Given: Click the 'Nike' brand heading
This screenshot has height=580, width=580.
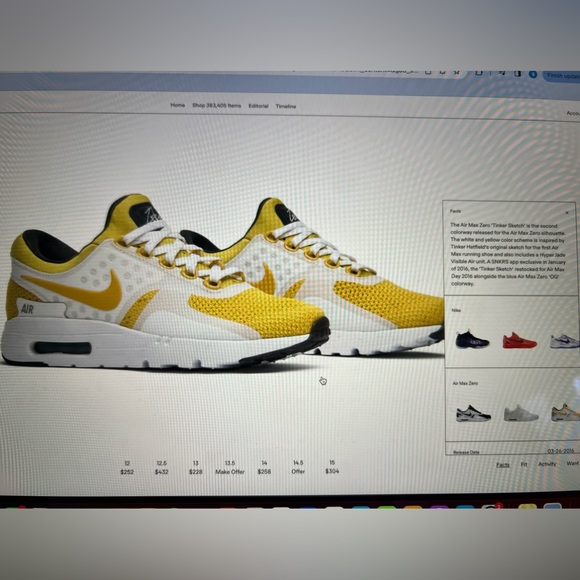Looking at the screenshot, I should 456,310.
